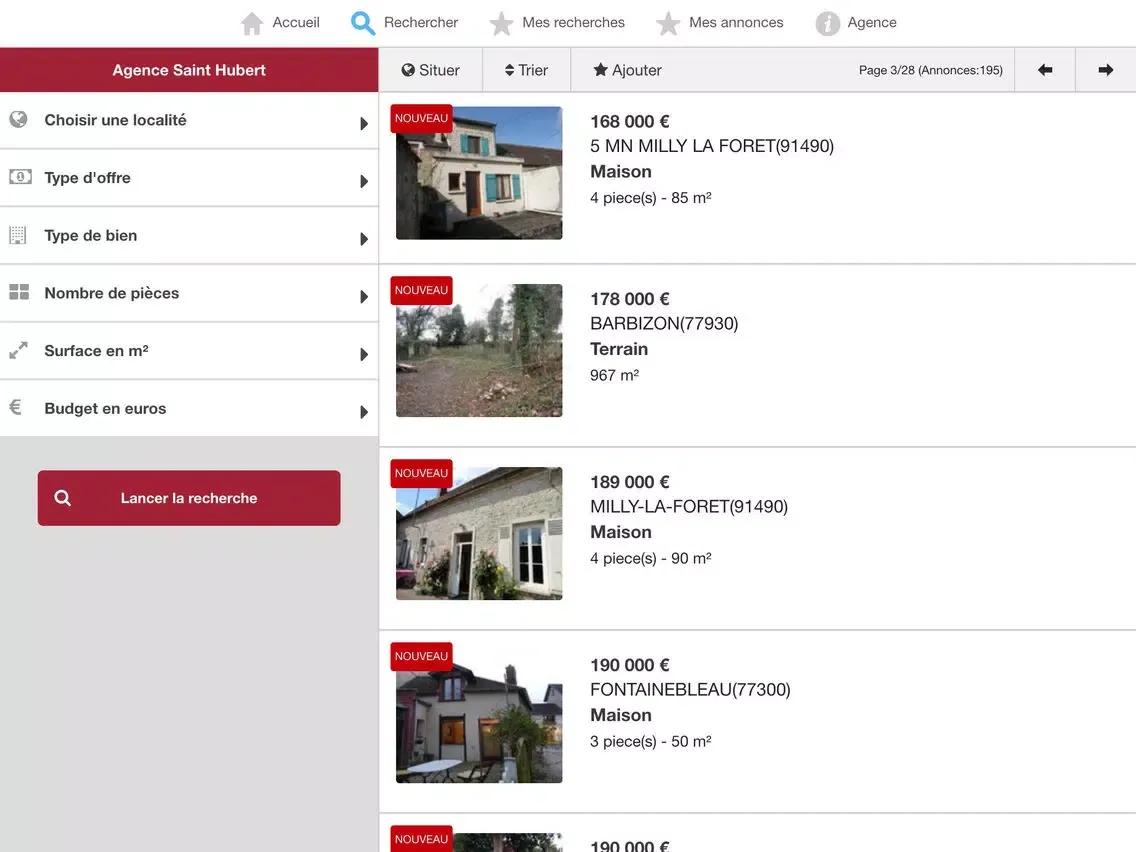
Task: Click the Accueil home icon
Action: click(251, 23)
